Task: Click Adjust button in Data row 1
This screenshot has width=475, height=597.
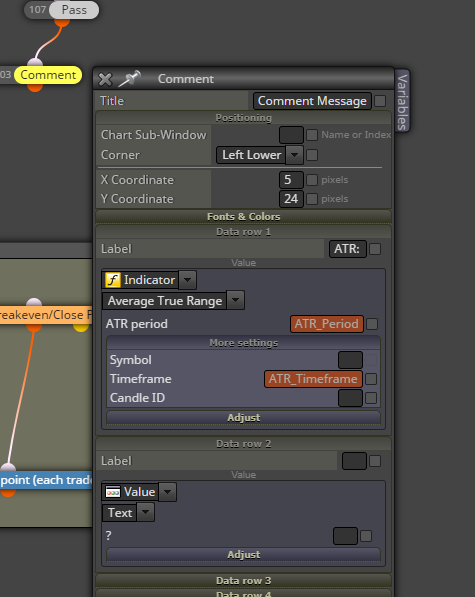Action: (244, 418)
